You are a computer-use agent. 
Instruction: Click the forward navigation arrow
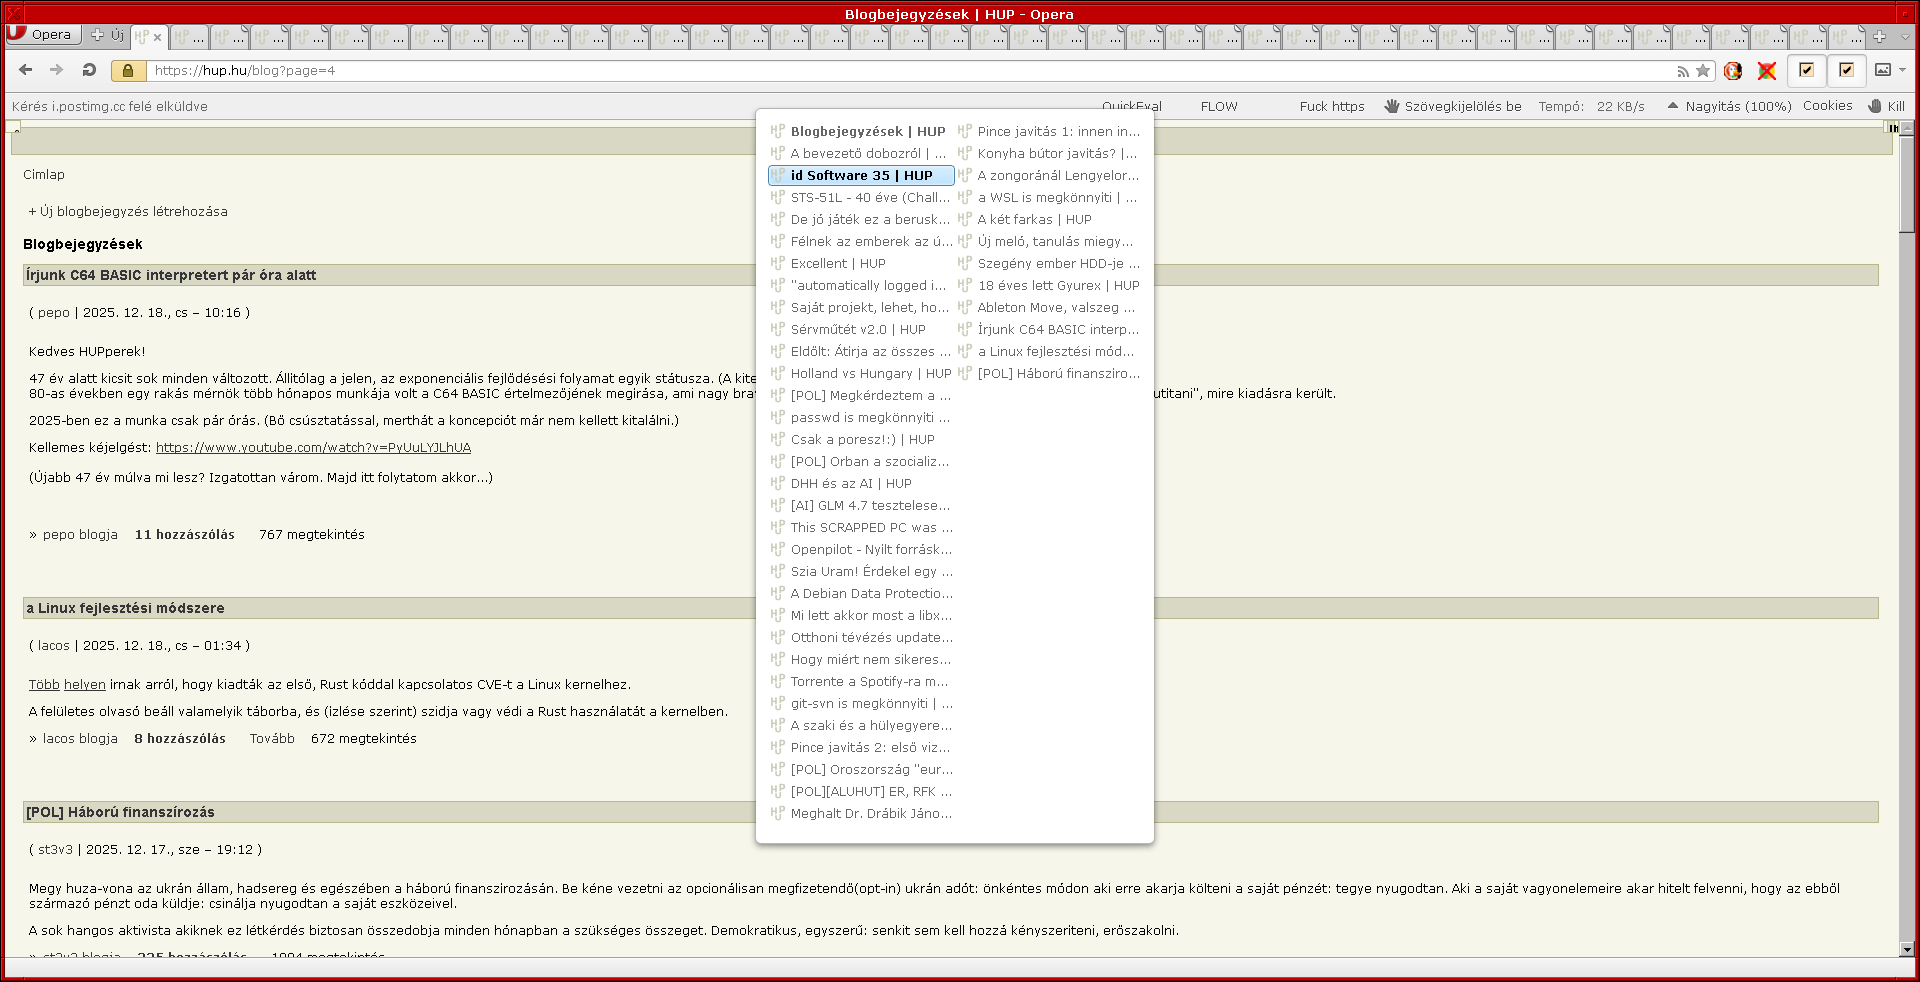[57, 70]
